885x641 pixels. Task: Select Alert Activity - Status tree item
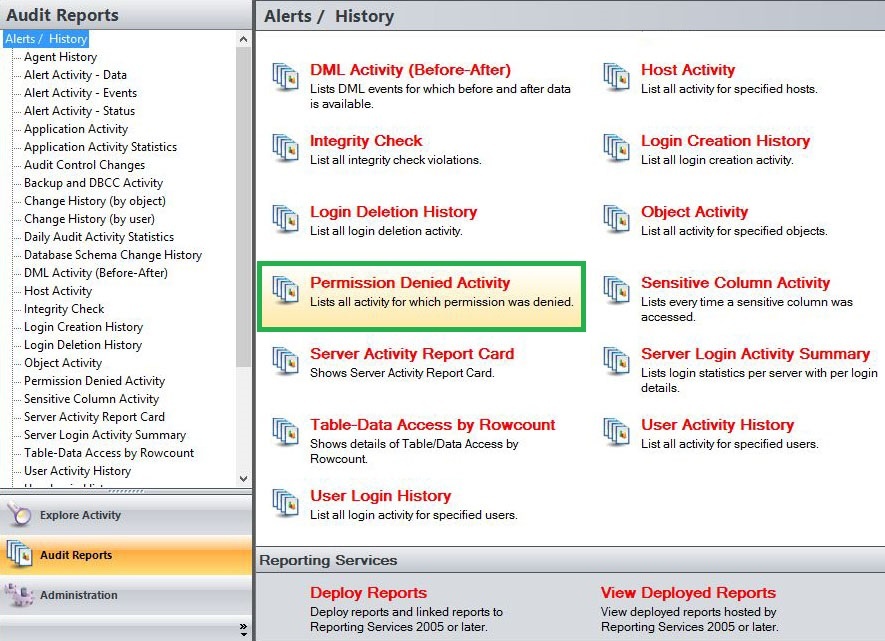click(79, 111)
